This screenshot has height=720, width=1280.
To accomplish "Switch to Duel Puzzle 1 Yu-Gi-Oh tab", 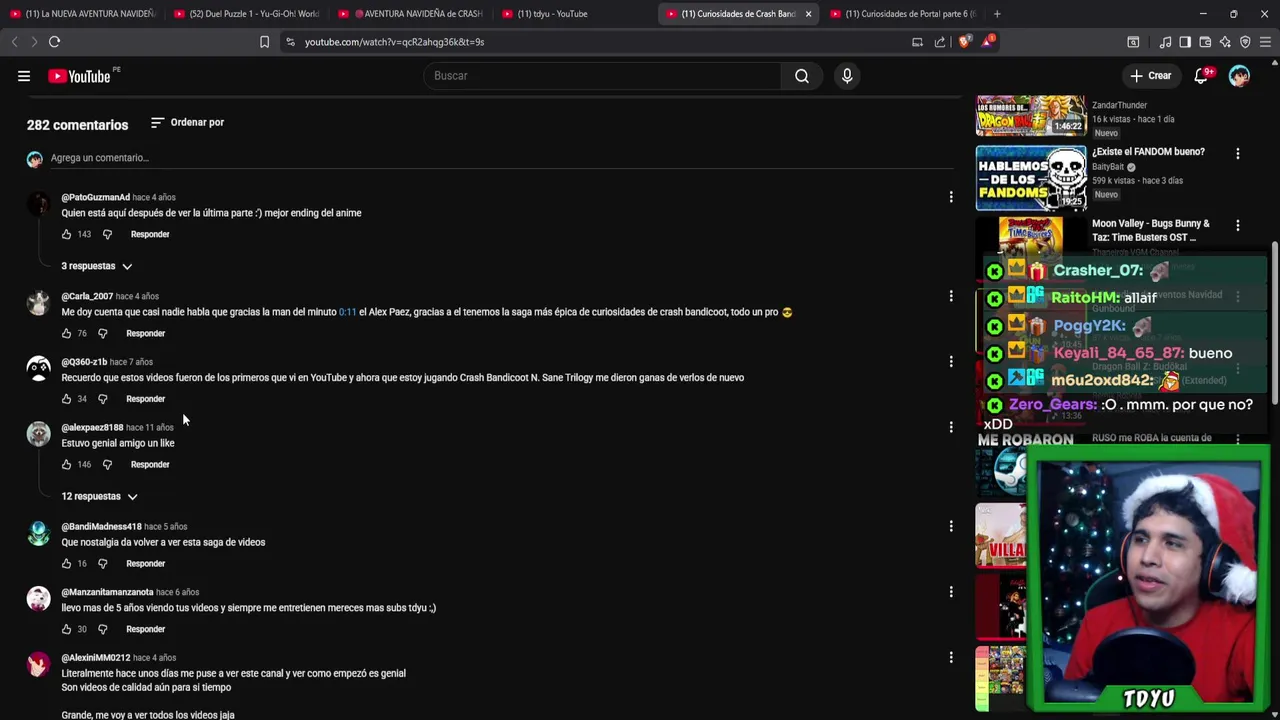I will (x=246, y=14).
